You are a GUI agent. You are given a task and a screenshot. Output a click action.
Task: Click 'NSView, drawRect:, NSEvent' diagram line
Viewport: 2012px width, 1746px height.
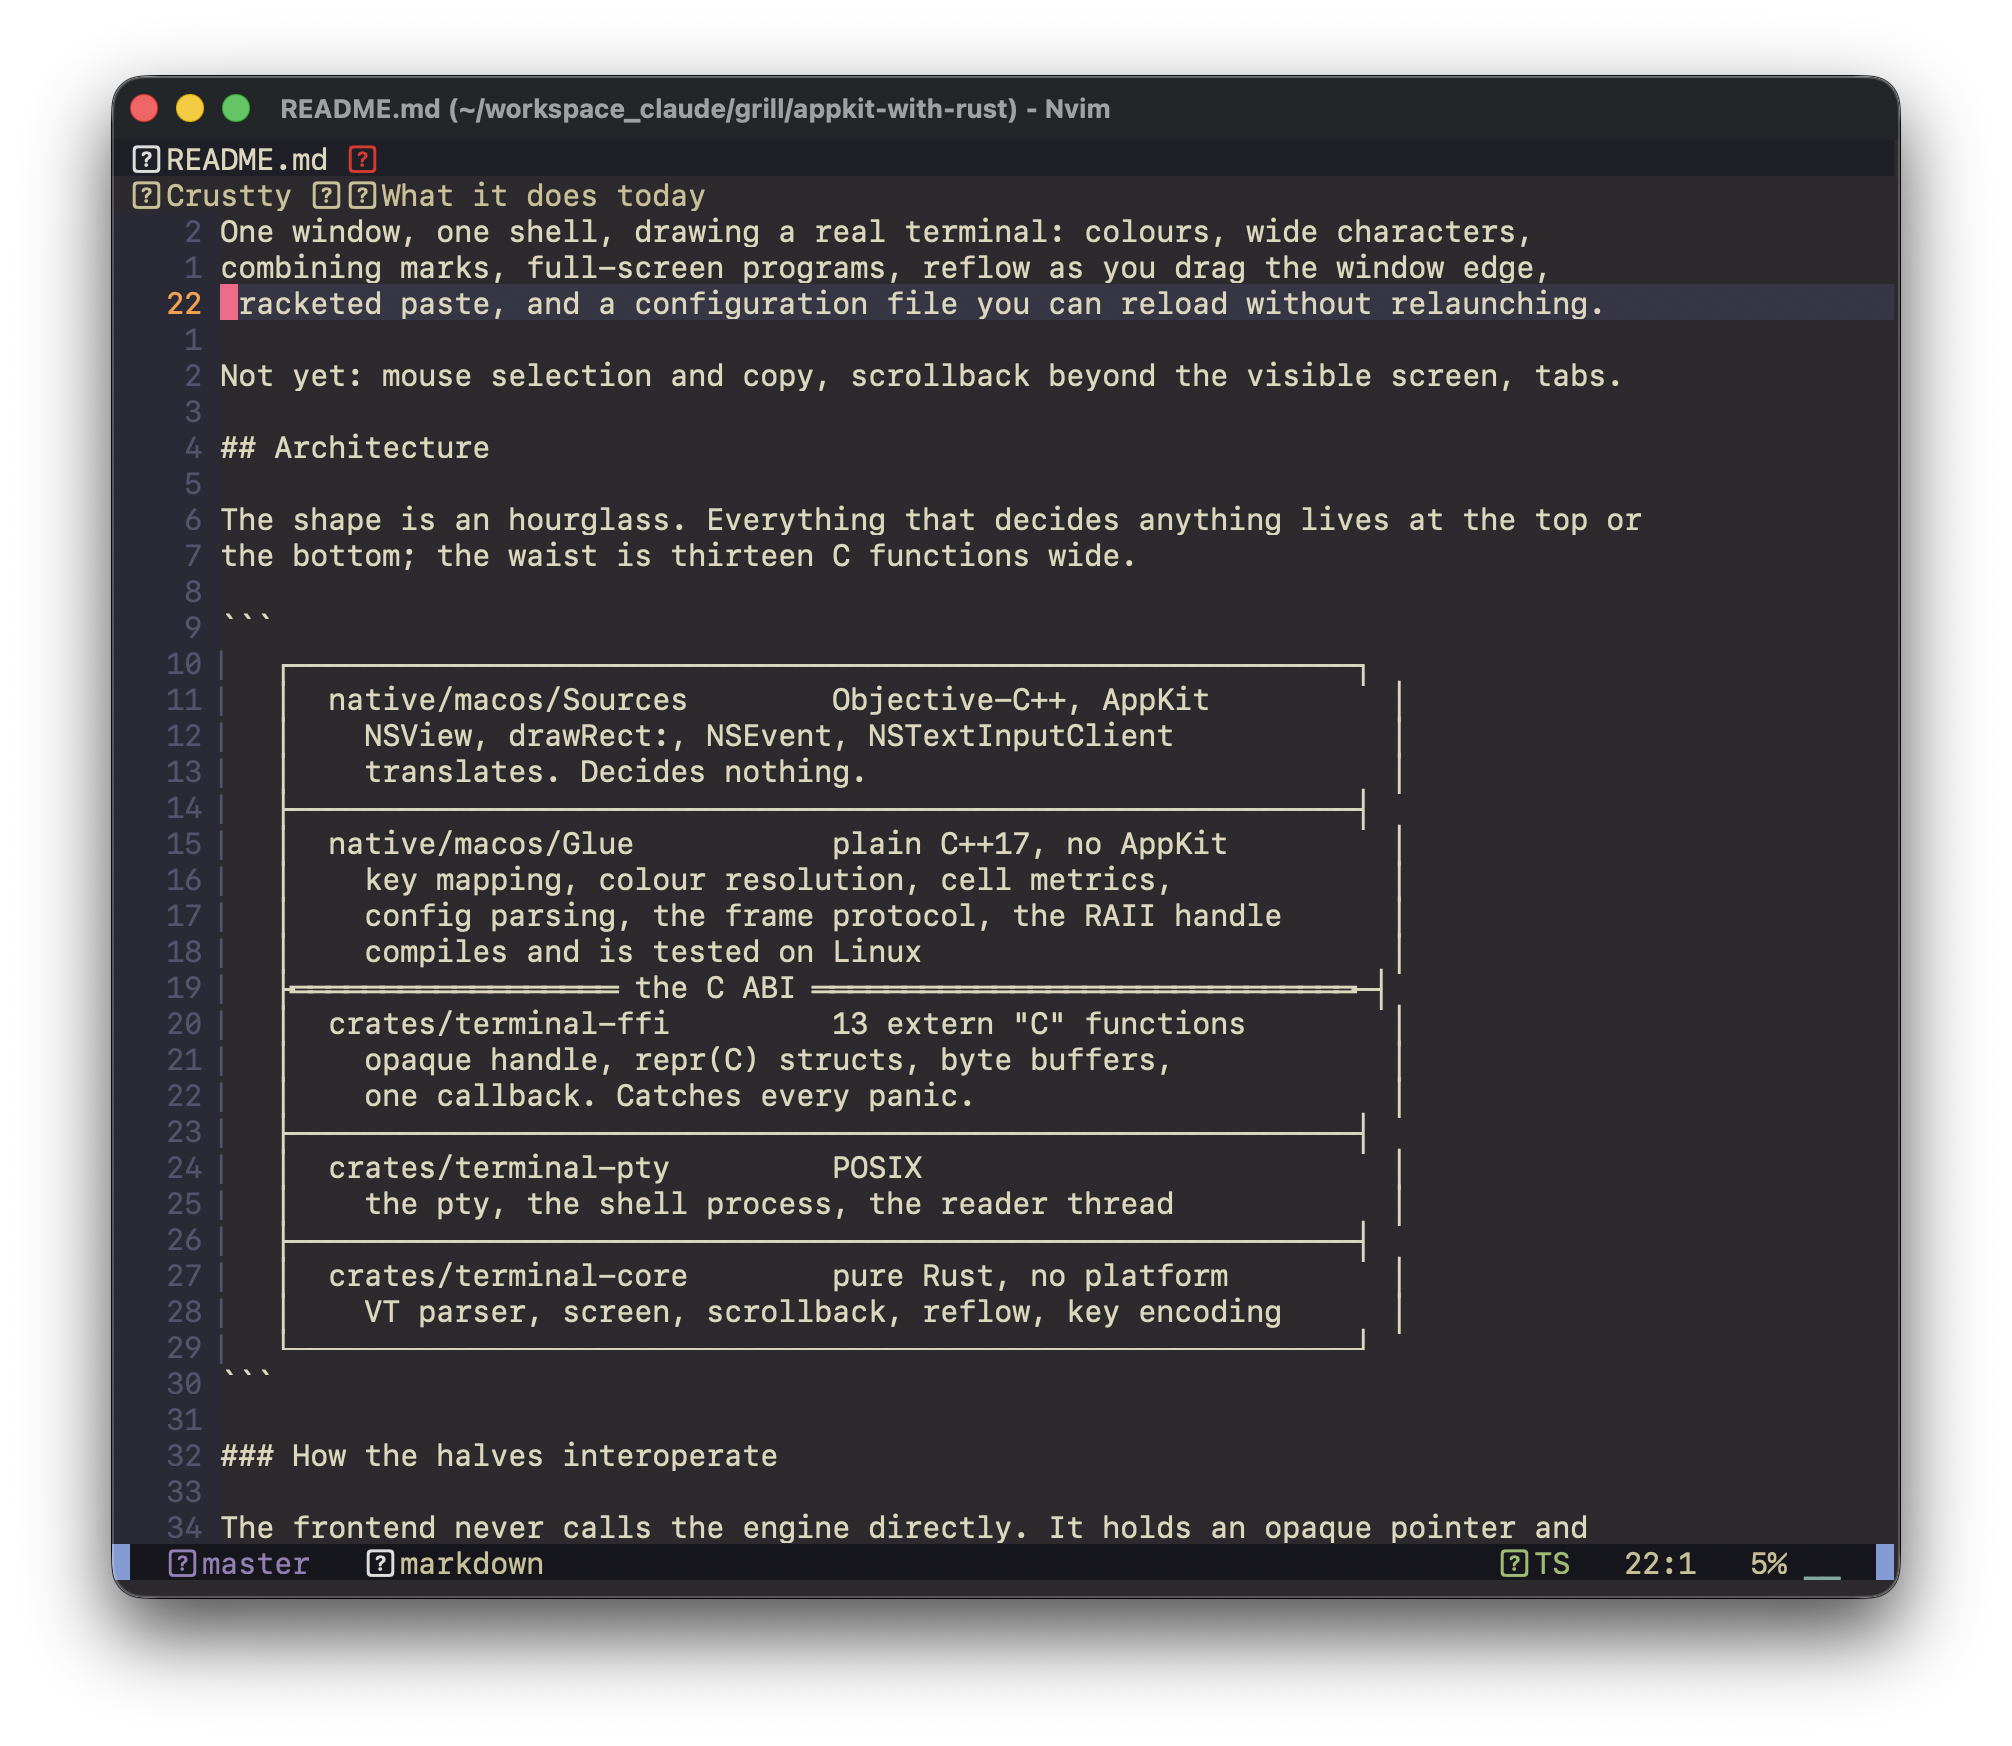coord(768,735)
